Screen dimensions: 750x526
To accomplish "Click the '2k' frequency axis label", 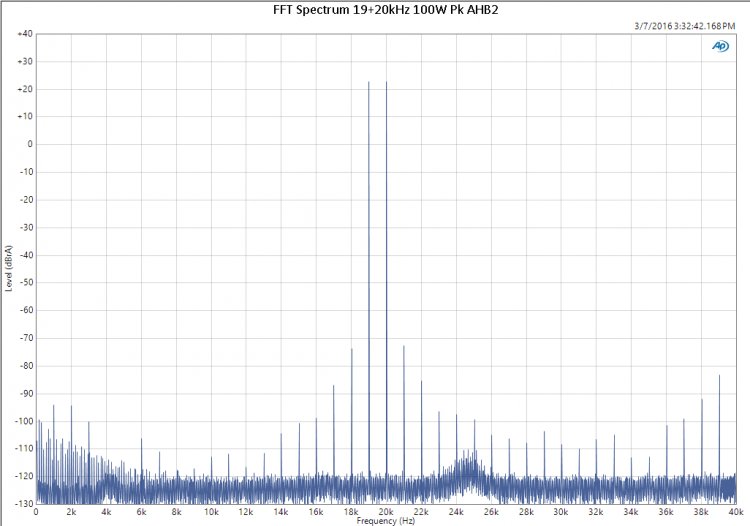I will tap(71, 512).
